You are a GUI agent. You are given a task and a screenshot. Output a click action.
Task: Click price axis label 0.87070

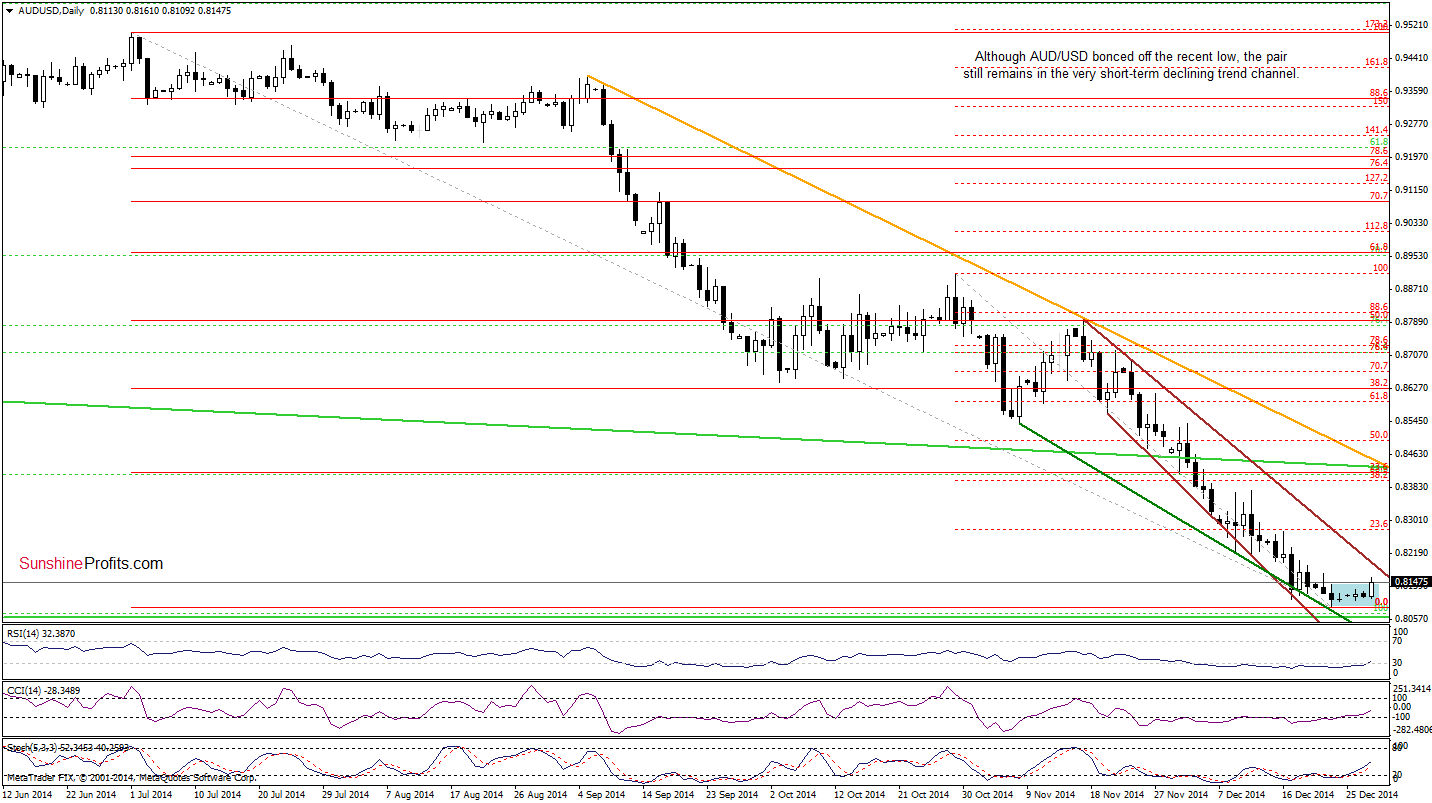coord(1411,354)
